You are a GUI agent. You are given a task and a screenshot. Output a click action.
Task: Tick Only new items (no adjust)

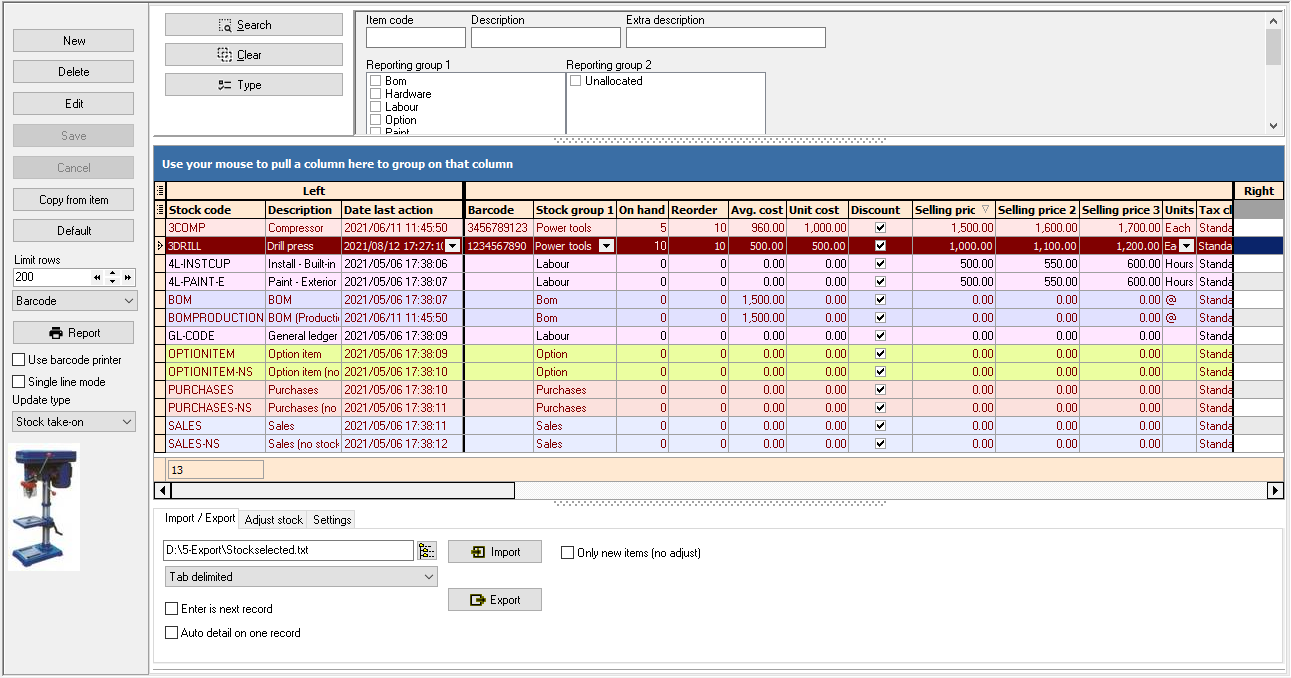[x=568, y=552]
